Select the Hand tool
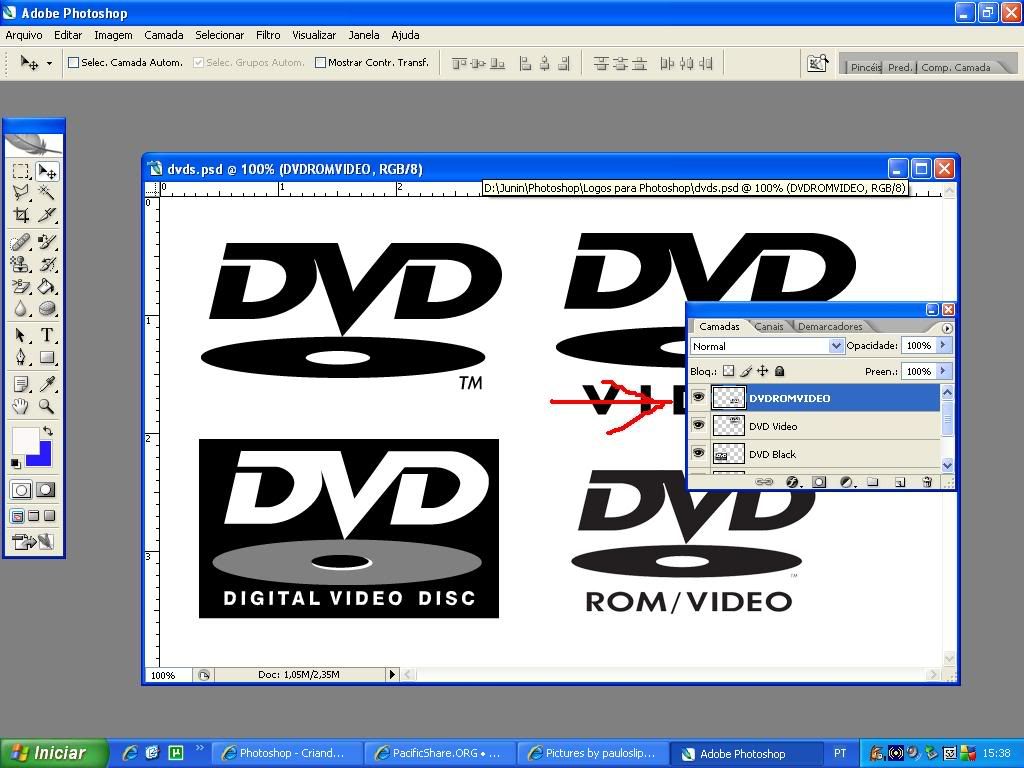Viewport: 1024px width, 768px height. 20,406
